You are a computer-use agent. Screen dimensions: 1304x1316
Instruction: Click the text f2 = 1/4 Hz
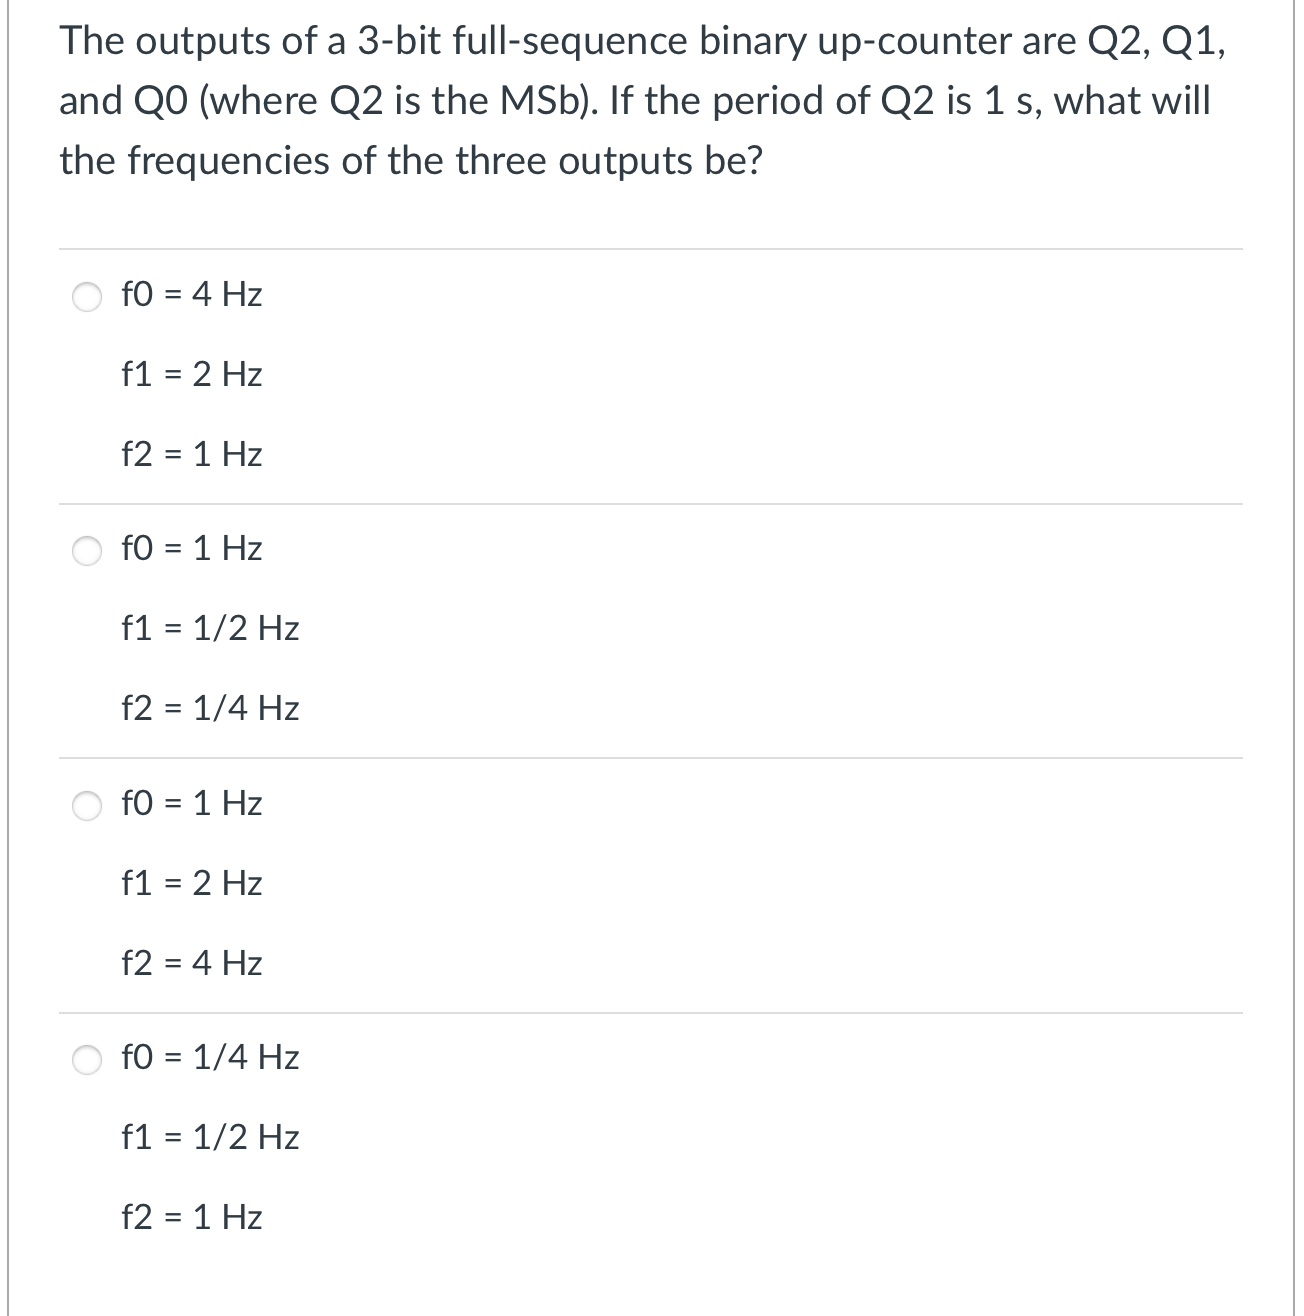coord(207,709)
